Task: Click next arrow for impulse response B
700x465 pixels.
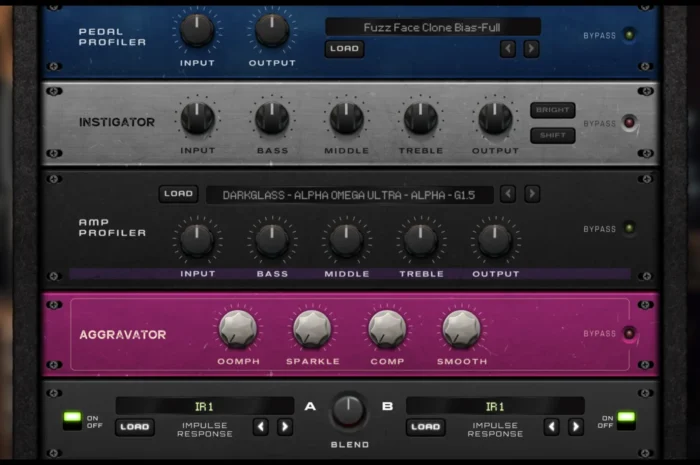Action: click(576, 427)
